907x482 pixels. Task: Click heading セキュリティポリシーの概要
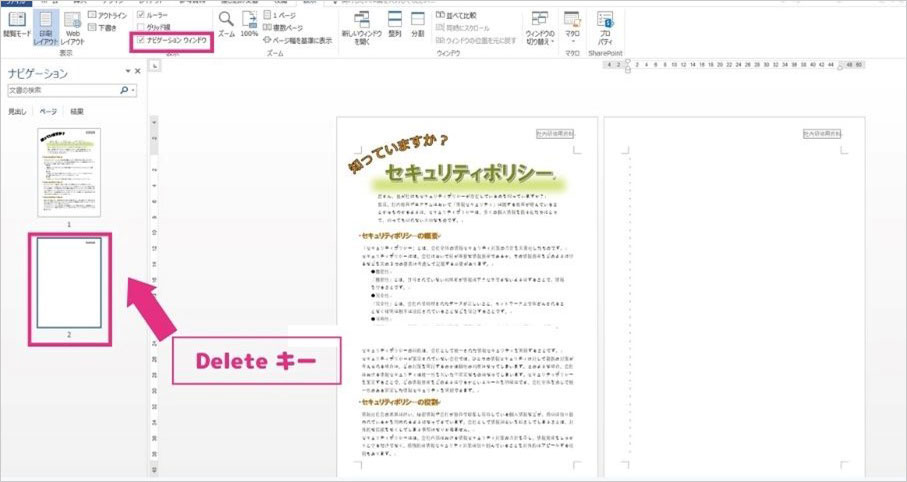(x=400, y=236)
